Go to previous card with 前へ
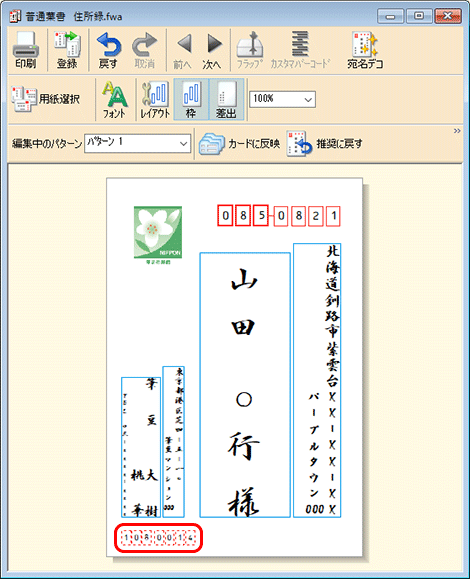This screenshot has width=470, height=579. (x=183, y=52)
